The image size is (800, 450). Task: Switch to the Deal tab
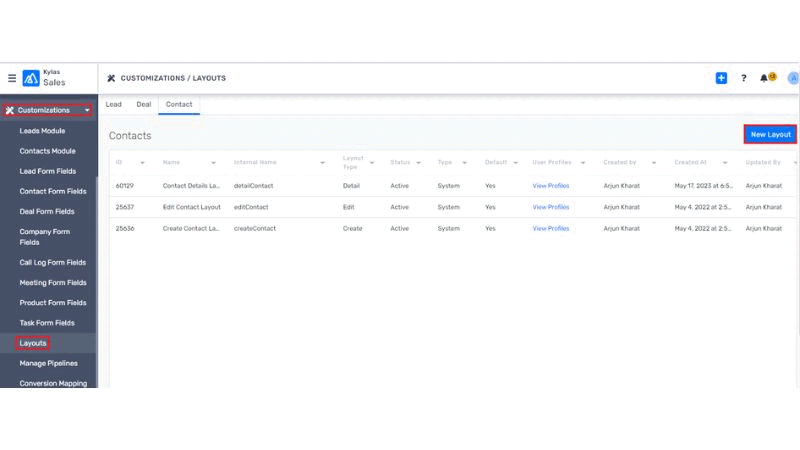coord(143,104)
